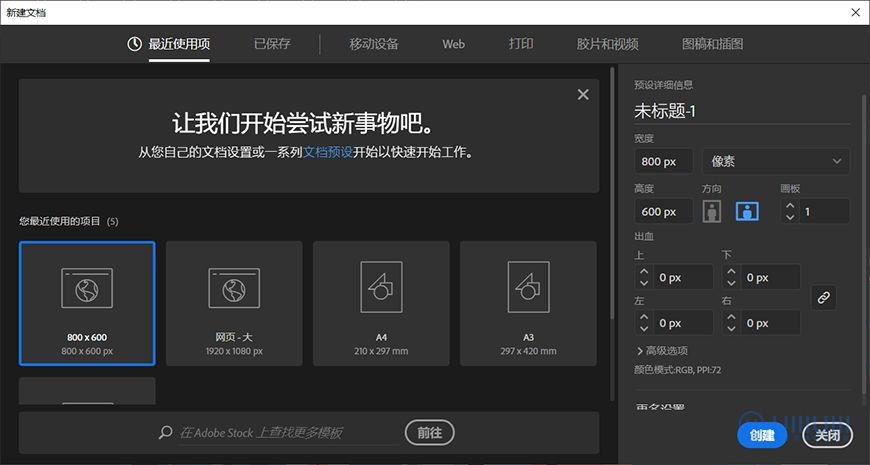Viewport: 870px width, 465px height.
Task: Click the clock icon beside 最近使用项
Action: (134, 44)
